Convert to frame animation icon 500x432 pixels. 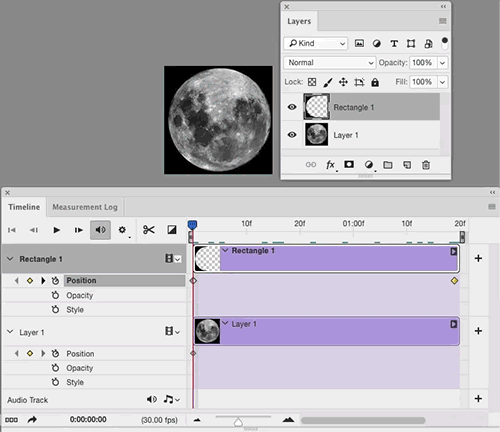click(x=11, y=420)
